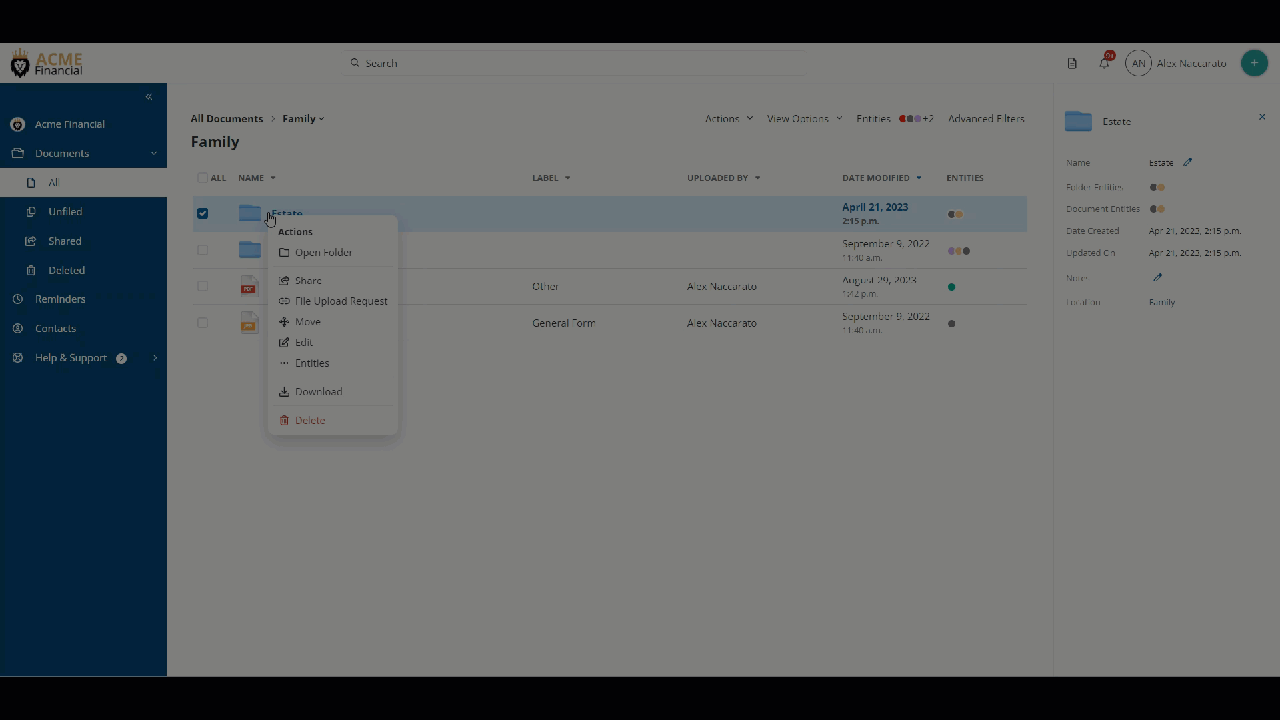Click the PDF file icon in the Other row
This screenshot has width=1280, height=720.
point(249,286)
